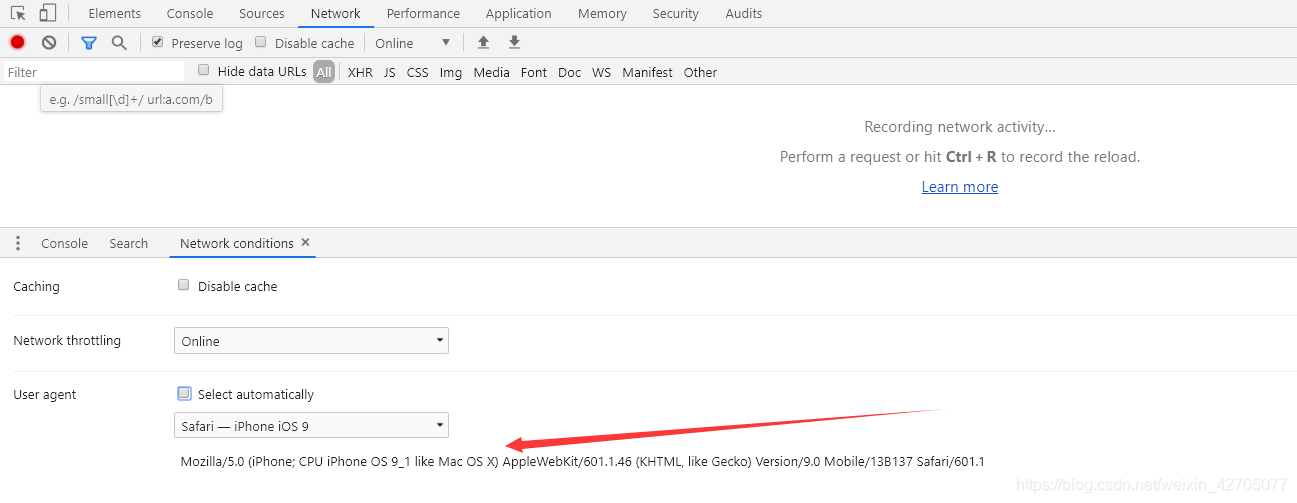Tick Disable cache under Caching section
This screenshot has height=503, width=1297.
point(184,285)
